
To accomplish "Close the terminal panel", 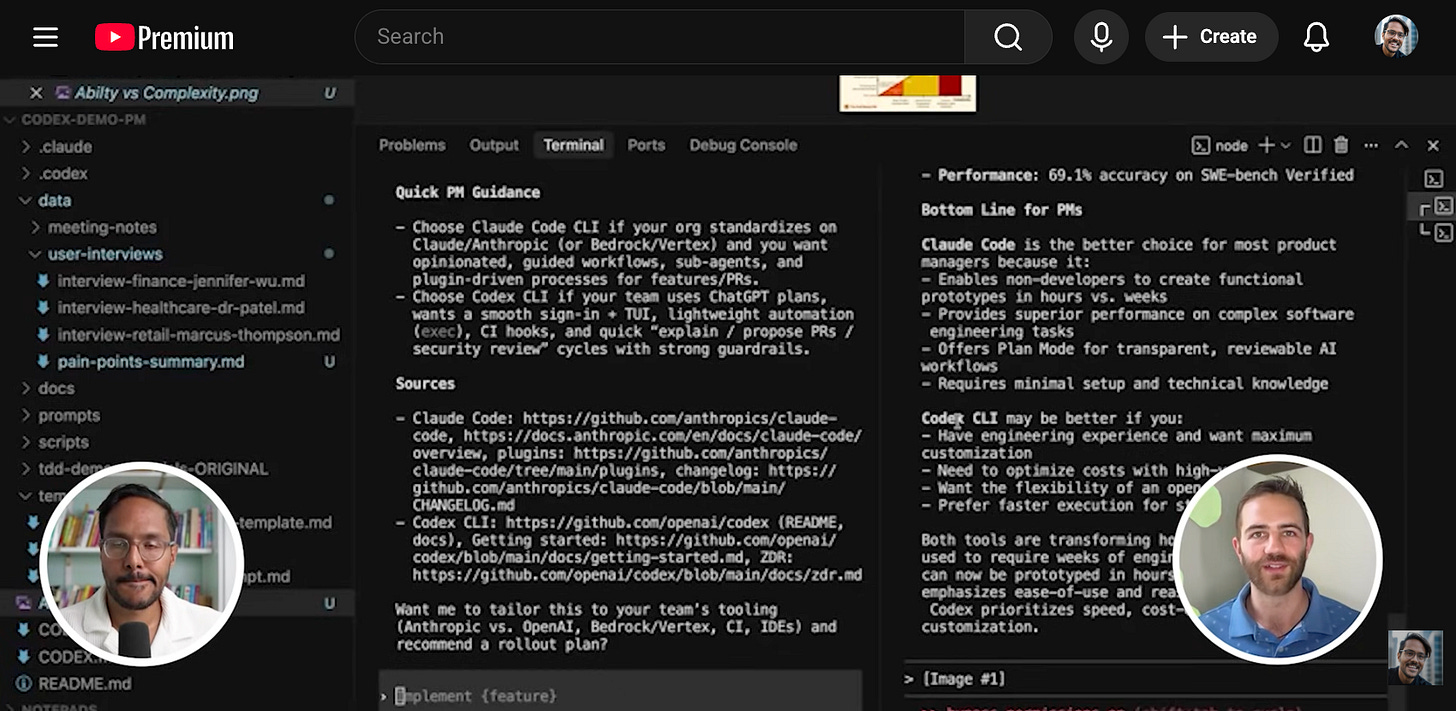I will click(1433, 146).
